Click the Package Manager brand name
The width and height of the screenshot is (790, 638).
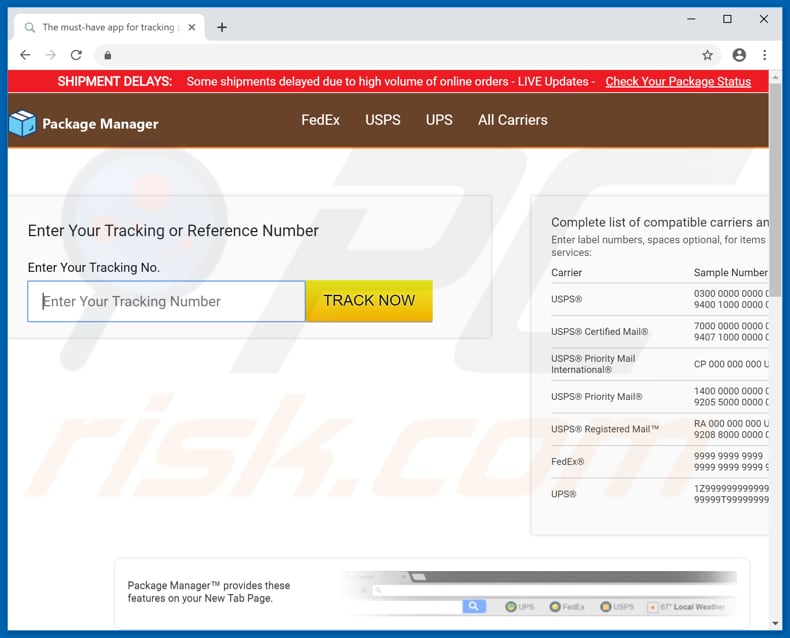click(x=100, y=123)
